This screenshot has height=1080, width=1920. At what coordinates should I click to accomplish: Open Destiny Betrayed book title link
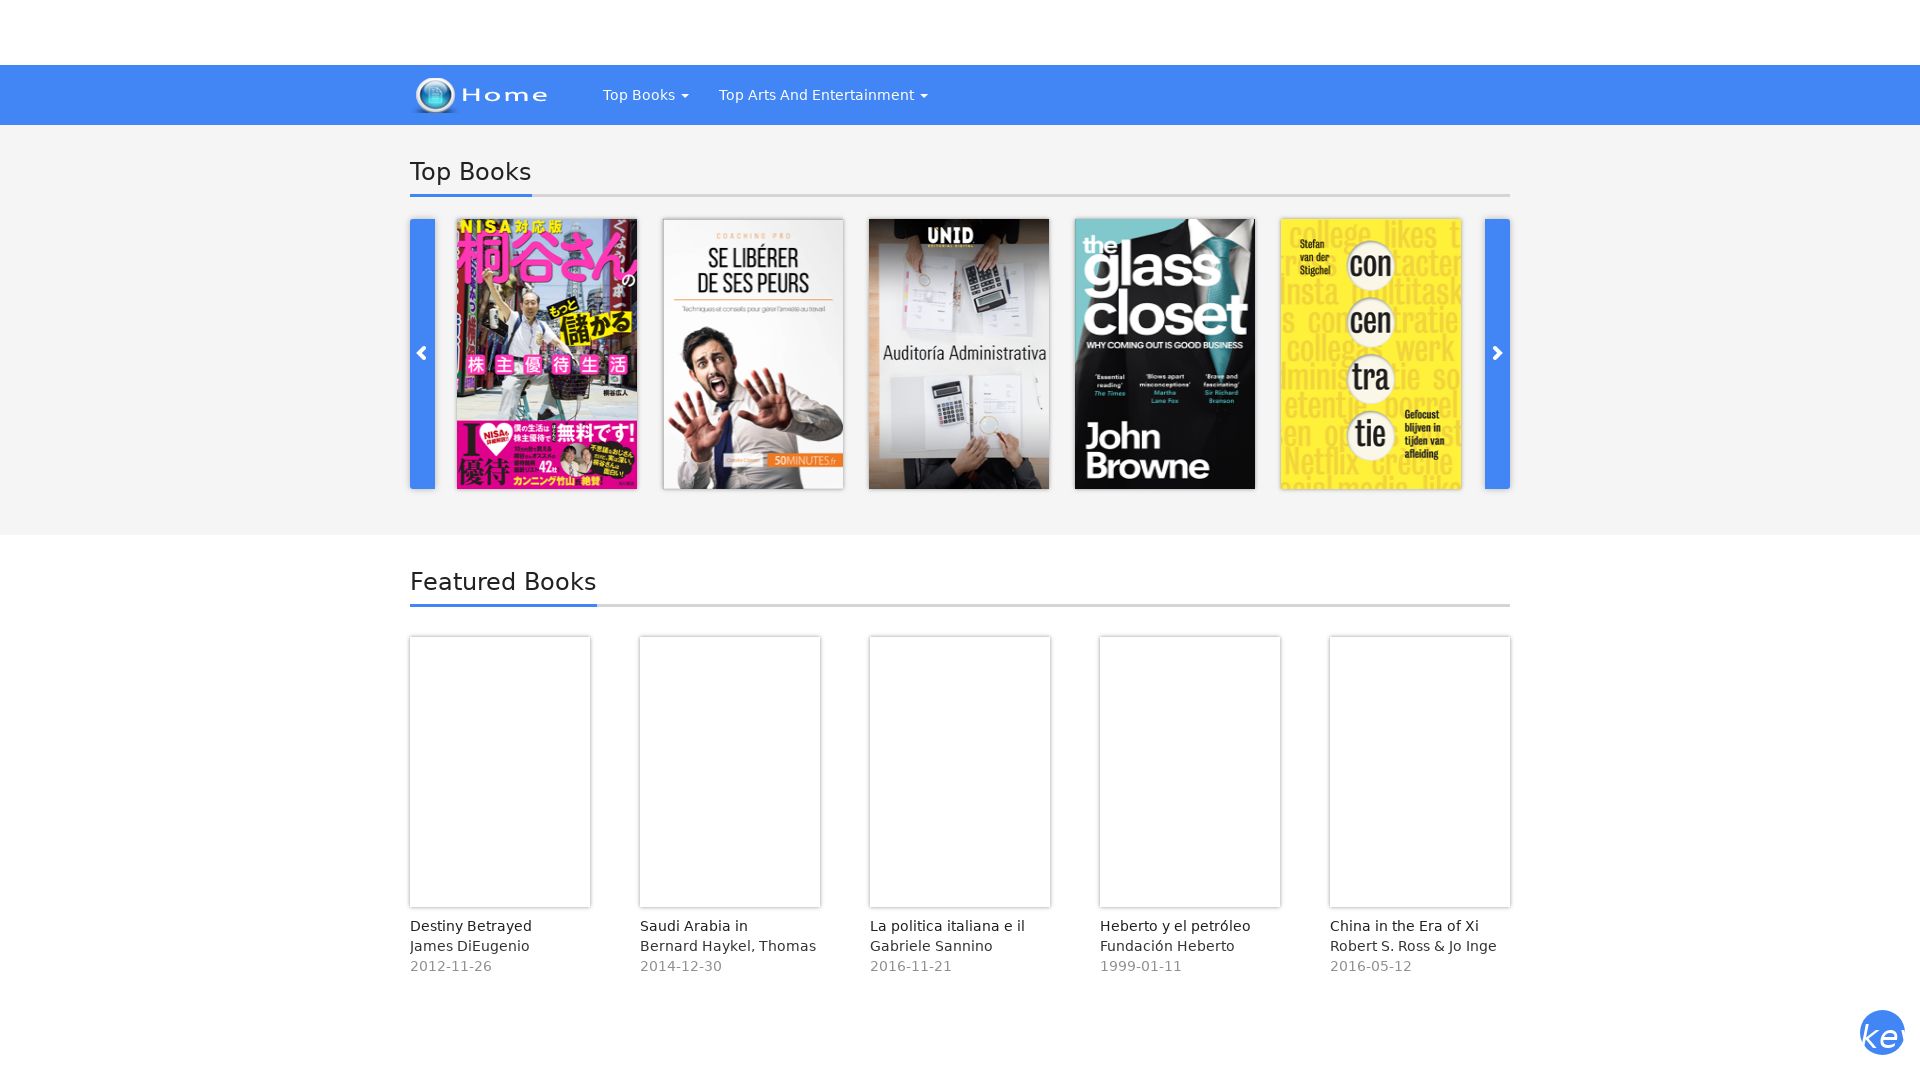[x=471, y=926]
